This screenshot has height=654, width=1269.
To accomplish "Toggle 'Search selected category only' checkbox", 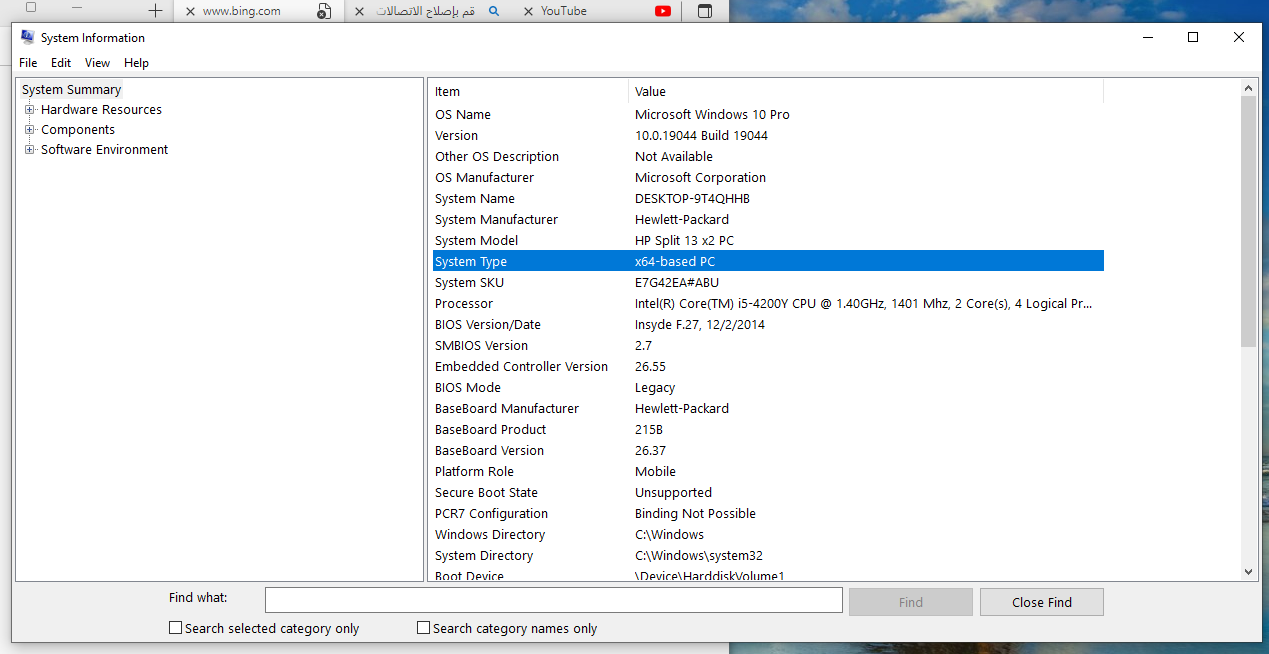I will coord(176,628).
